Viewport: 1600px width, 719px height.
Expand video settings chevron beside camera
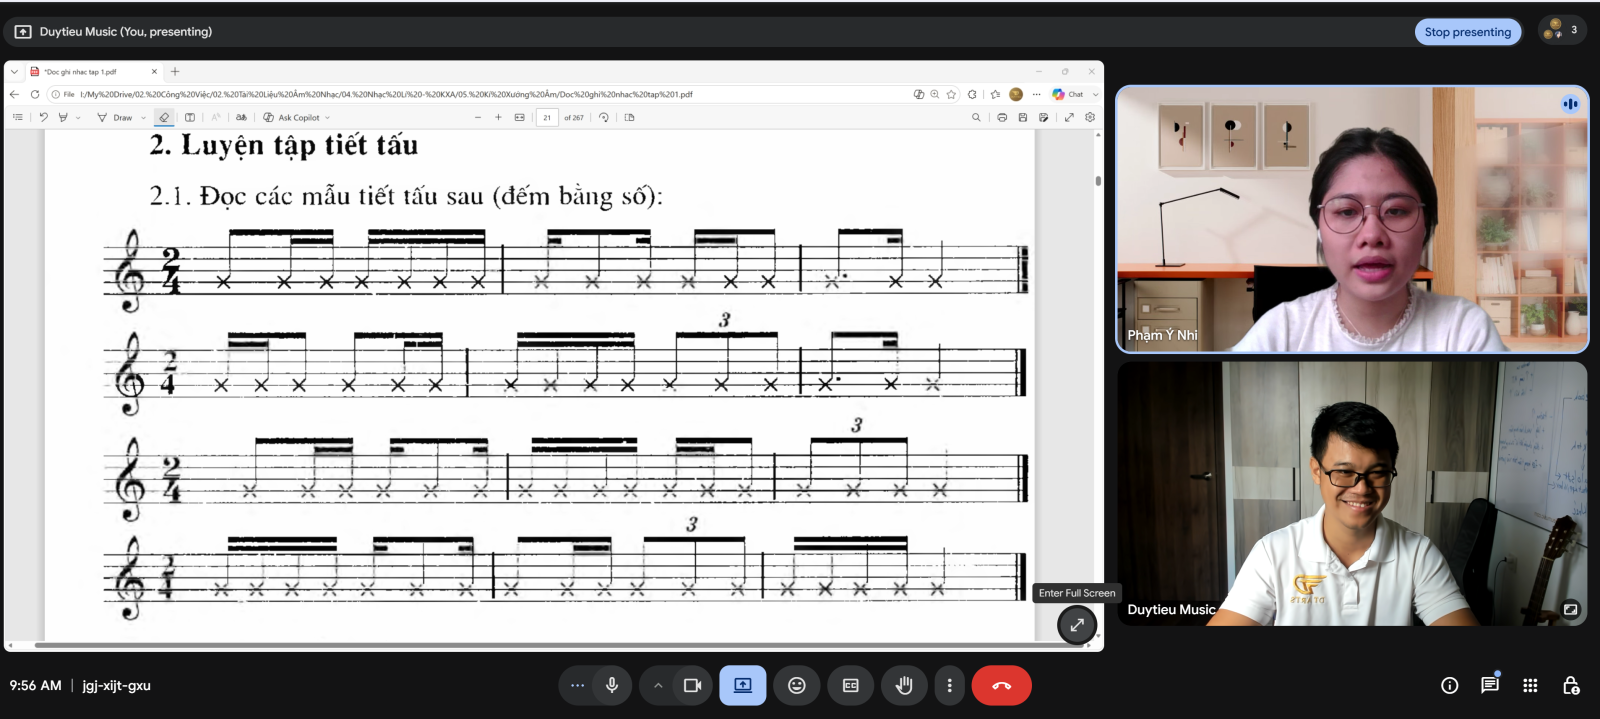click(658, 685)
